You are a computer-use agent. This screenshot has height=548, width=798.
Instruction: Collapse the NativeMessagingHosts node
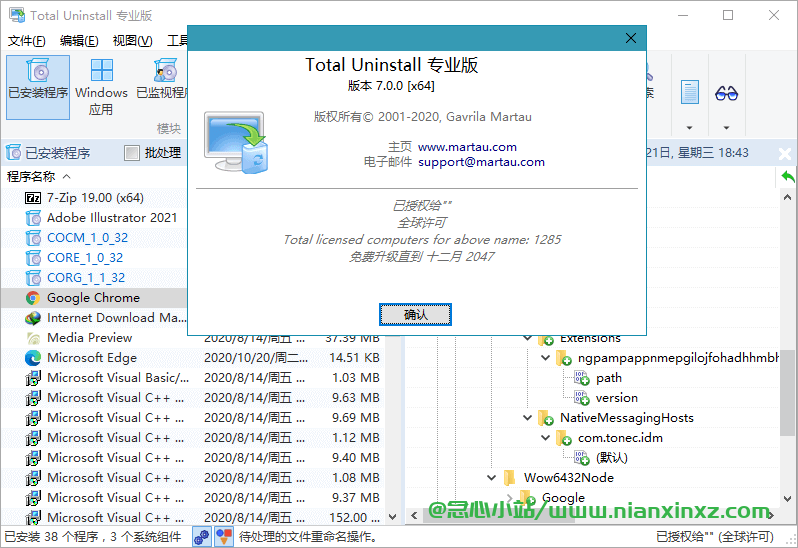click(x=528, y=418)
